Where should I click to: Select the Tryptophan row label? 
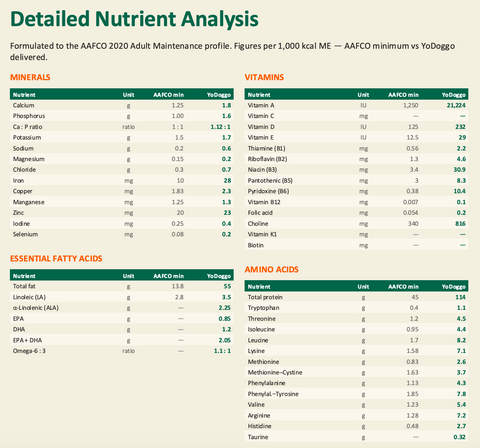tap(264, 308)
